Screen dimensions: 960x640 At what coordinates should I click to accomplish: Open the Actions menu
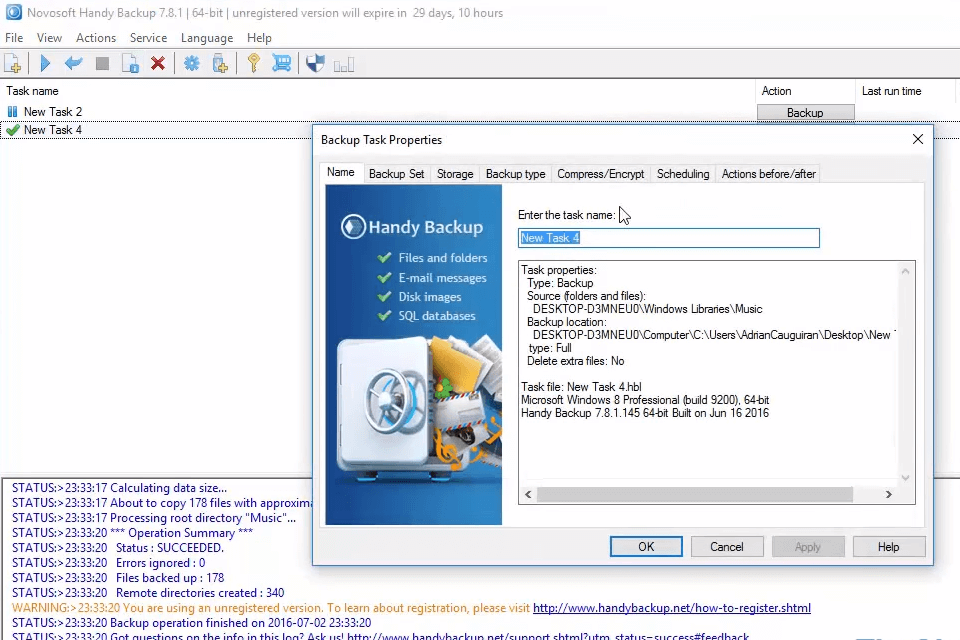pyautogui.click(x=96, y=37)
